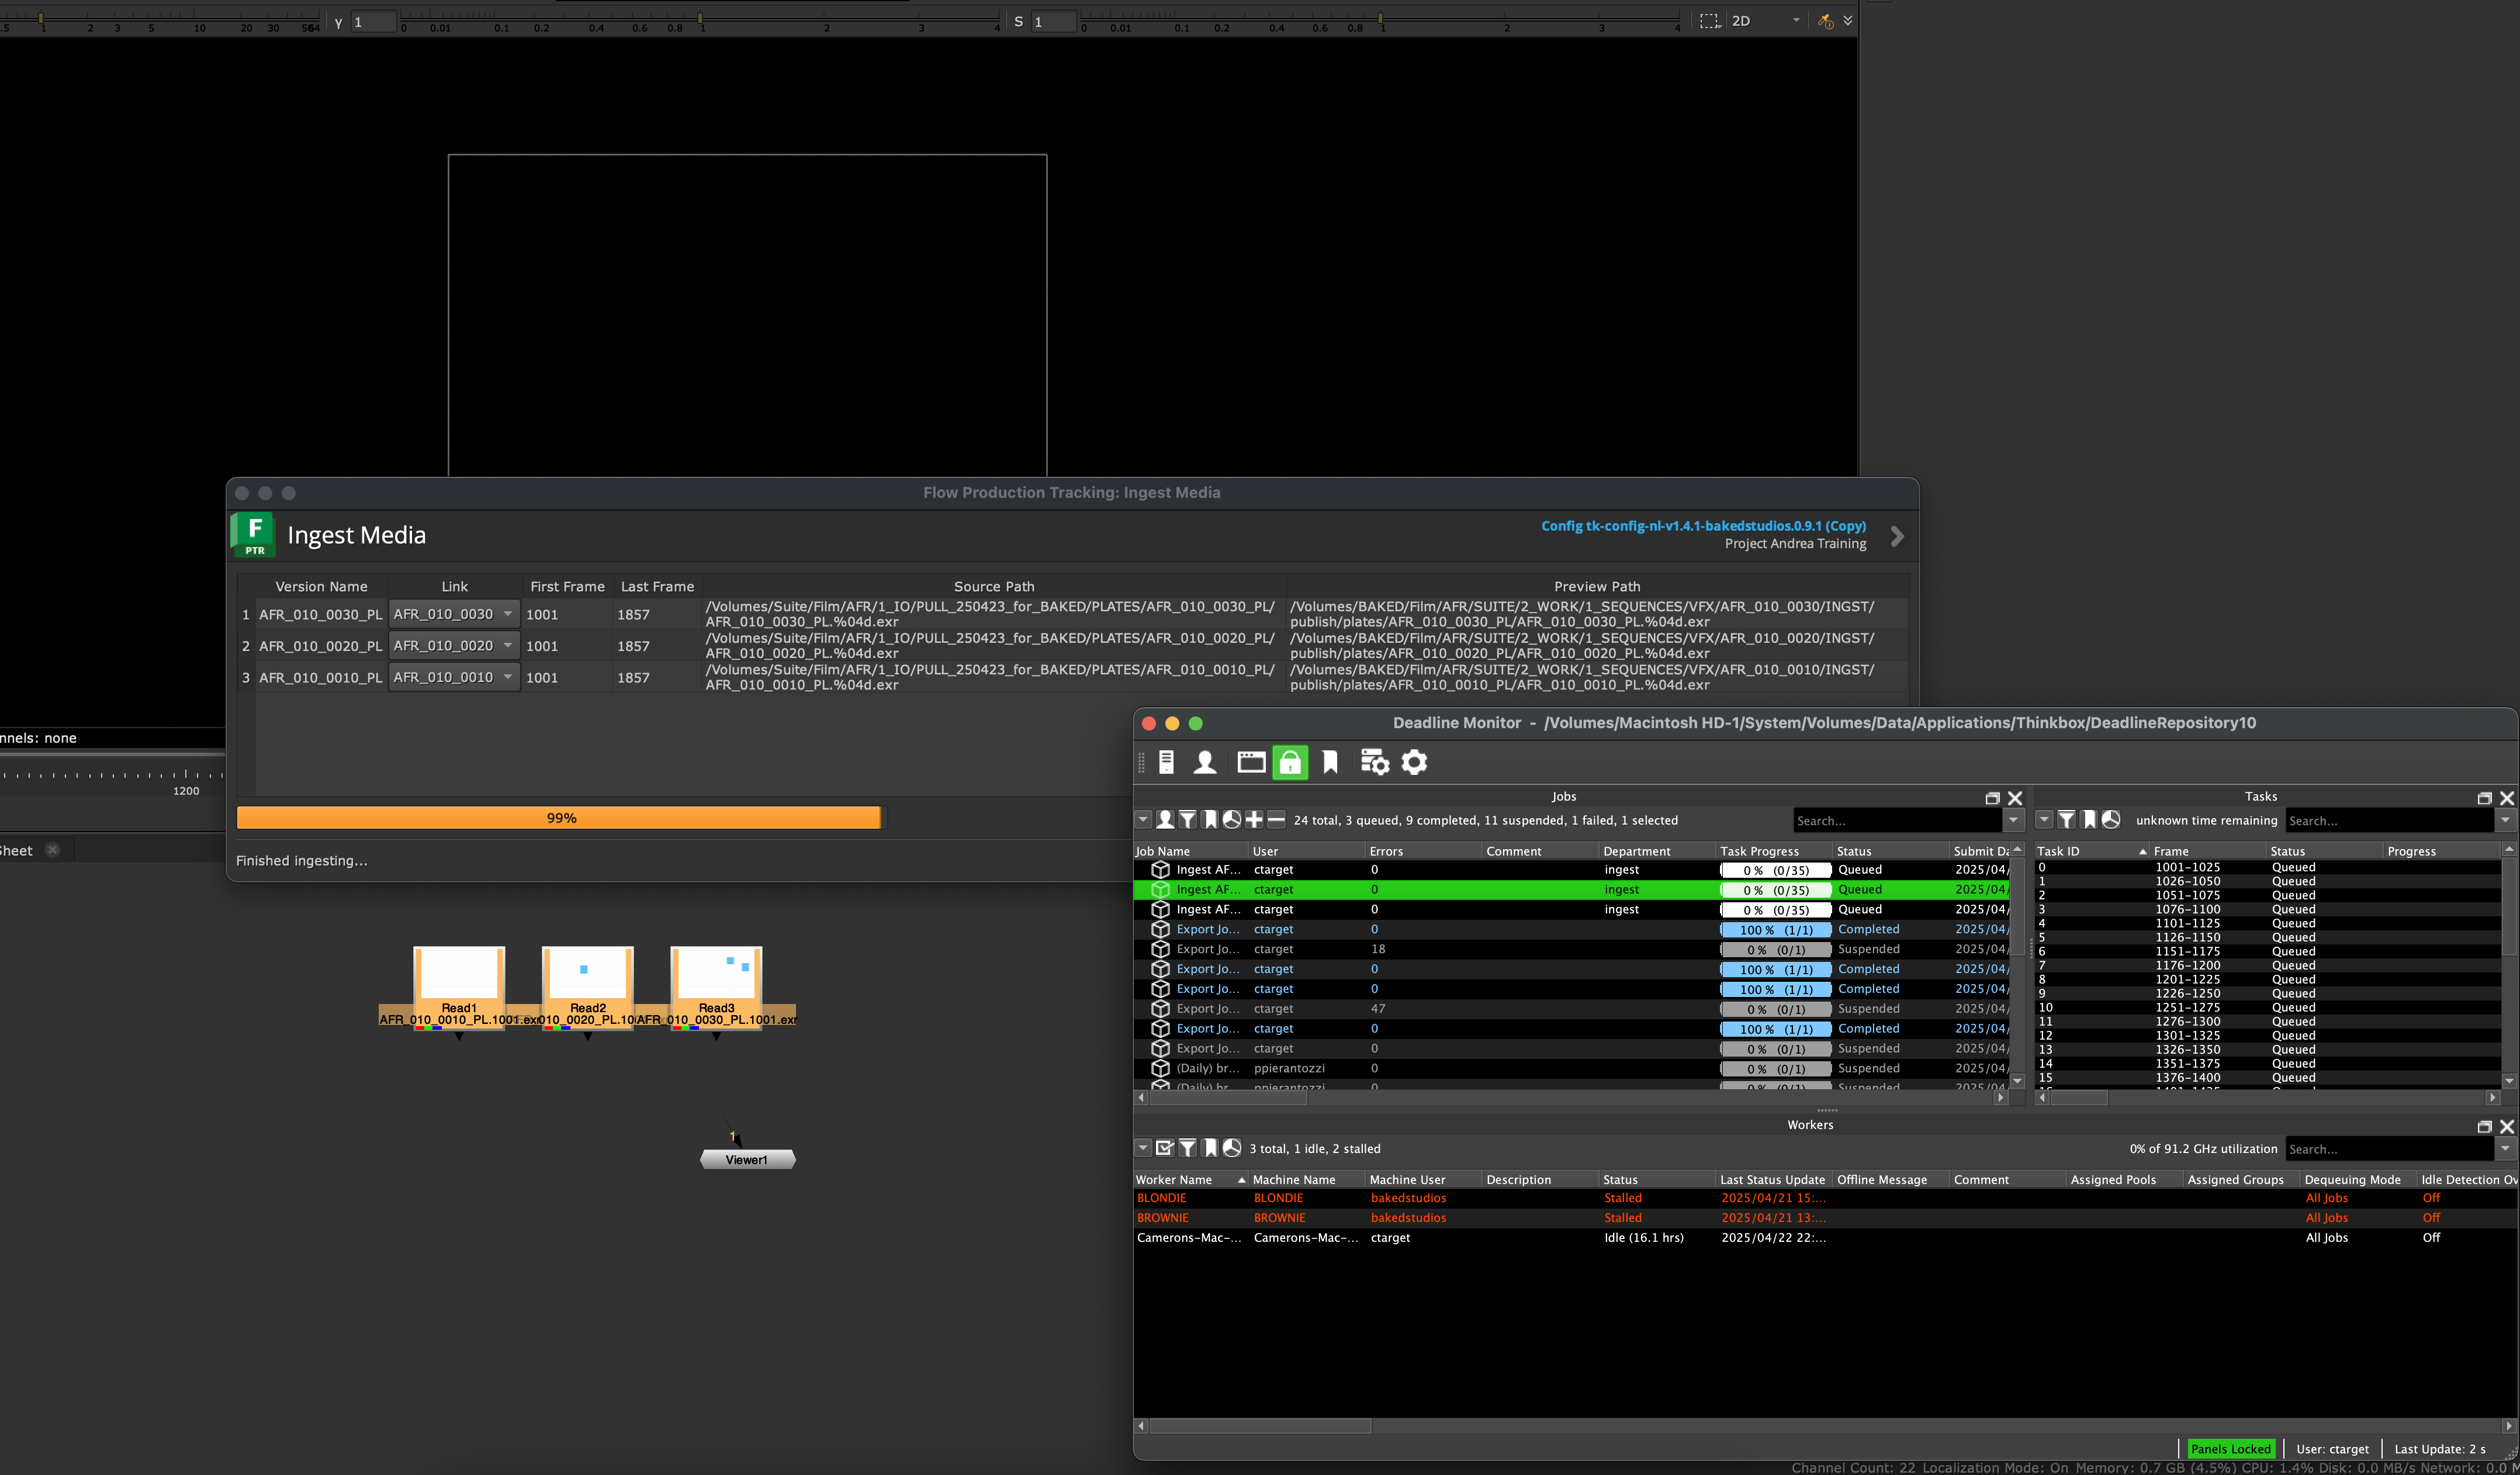
Task: Open the AFR_010_0030 Link dropdown
Action: [454, 614]
